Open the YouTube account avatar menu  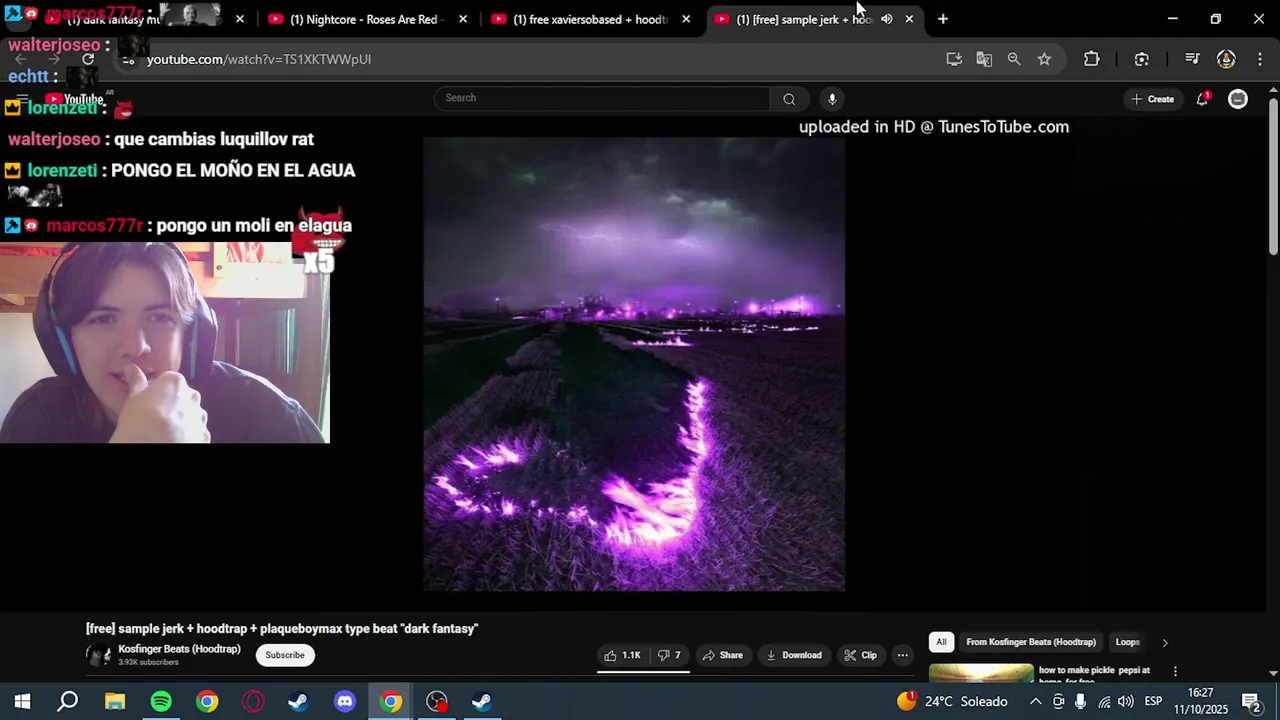pos(1238,99)
